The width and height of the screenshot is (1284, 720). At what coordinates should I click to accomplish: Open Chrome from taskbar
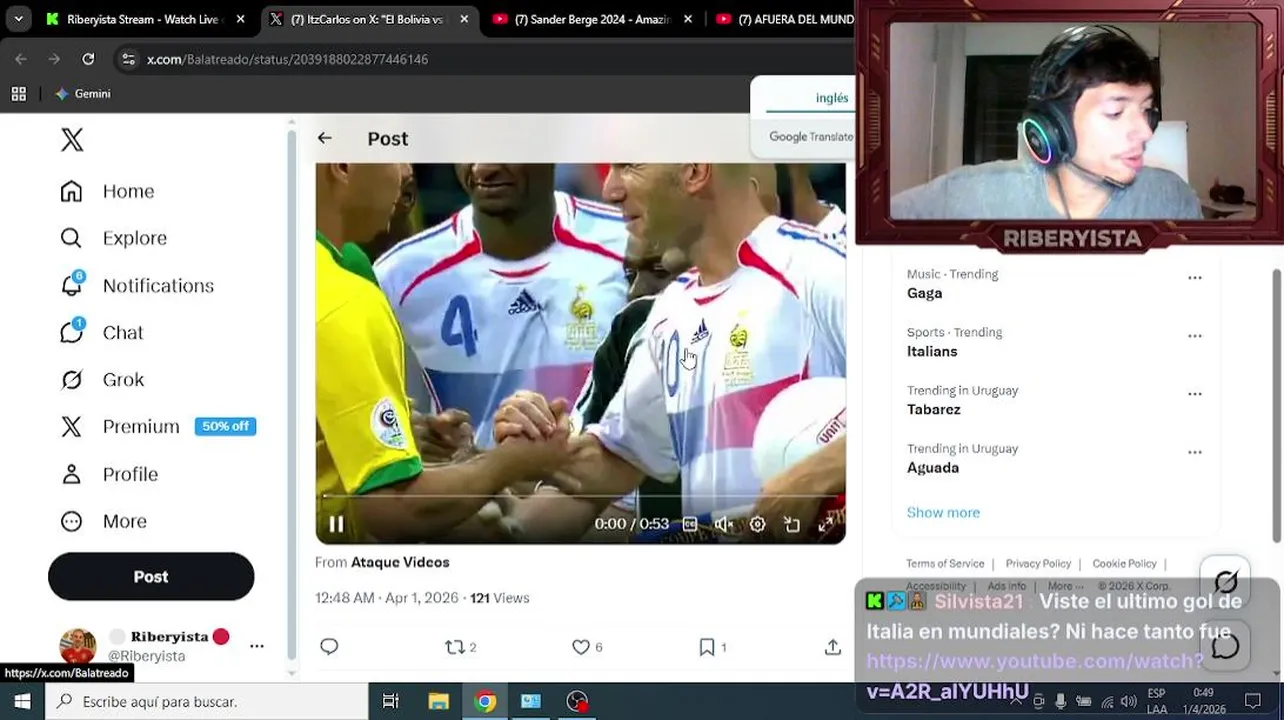pos(485,702)
